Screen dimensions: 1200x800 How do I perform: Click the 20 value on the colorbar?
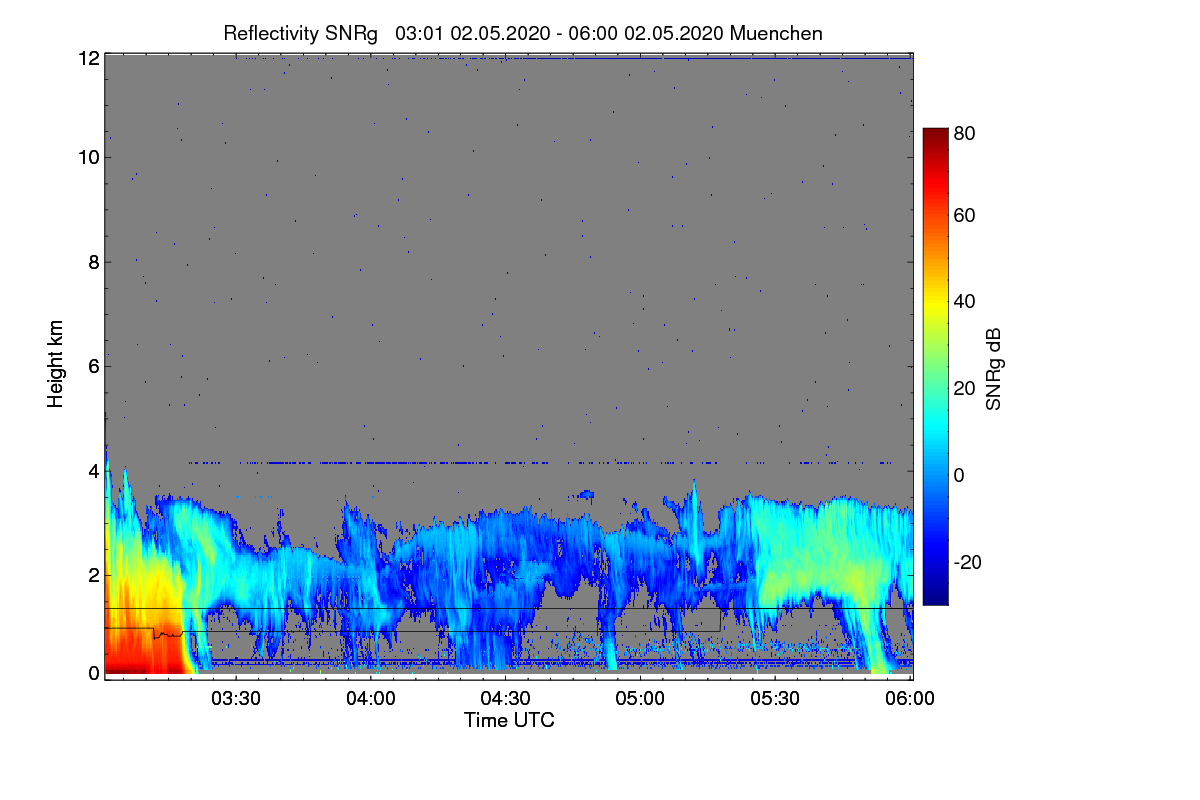(x=964, y=389)
